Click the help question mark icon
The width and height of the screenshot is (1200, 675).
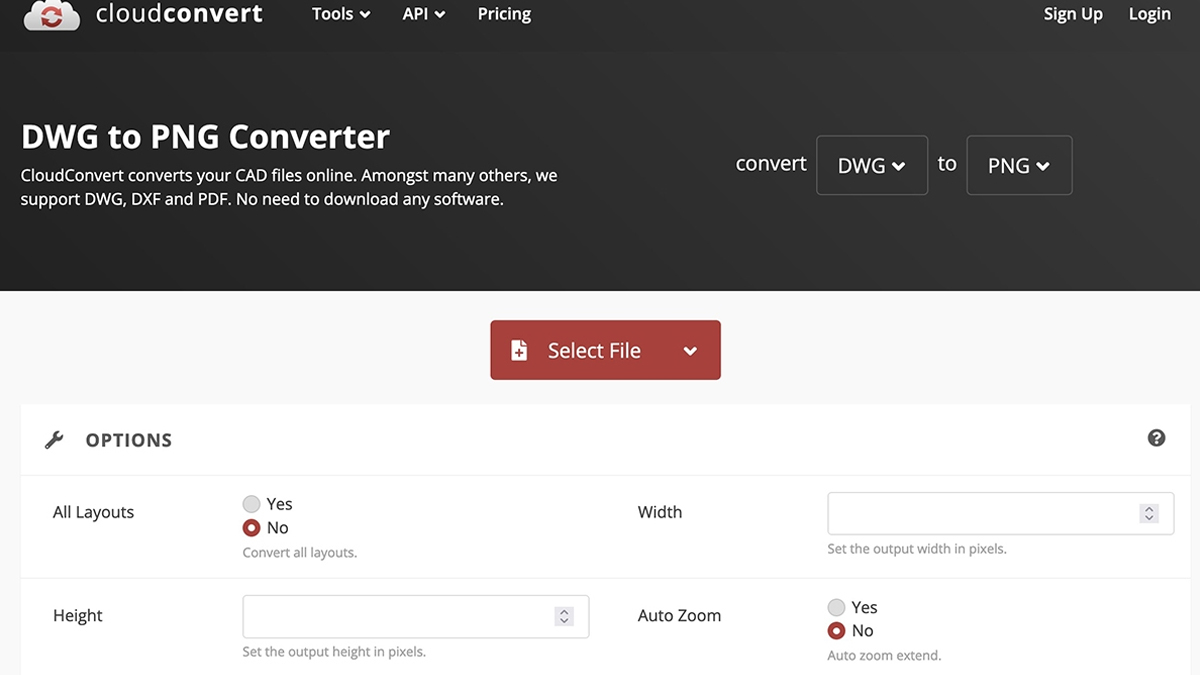tap(1156, 438)
